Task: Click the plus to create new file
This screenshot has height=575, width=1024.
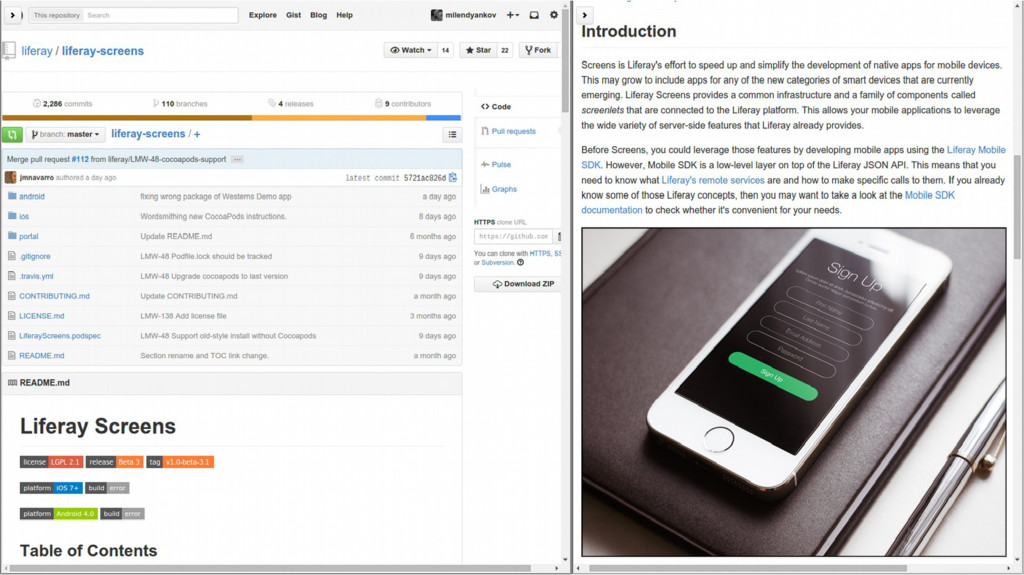Action: pos(197,135)
